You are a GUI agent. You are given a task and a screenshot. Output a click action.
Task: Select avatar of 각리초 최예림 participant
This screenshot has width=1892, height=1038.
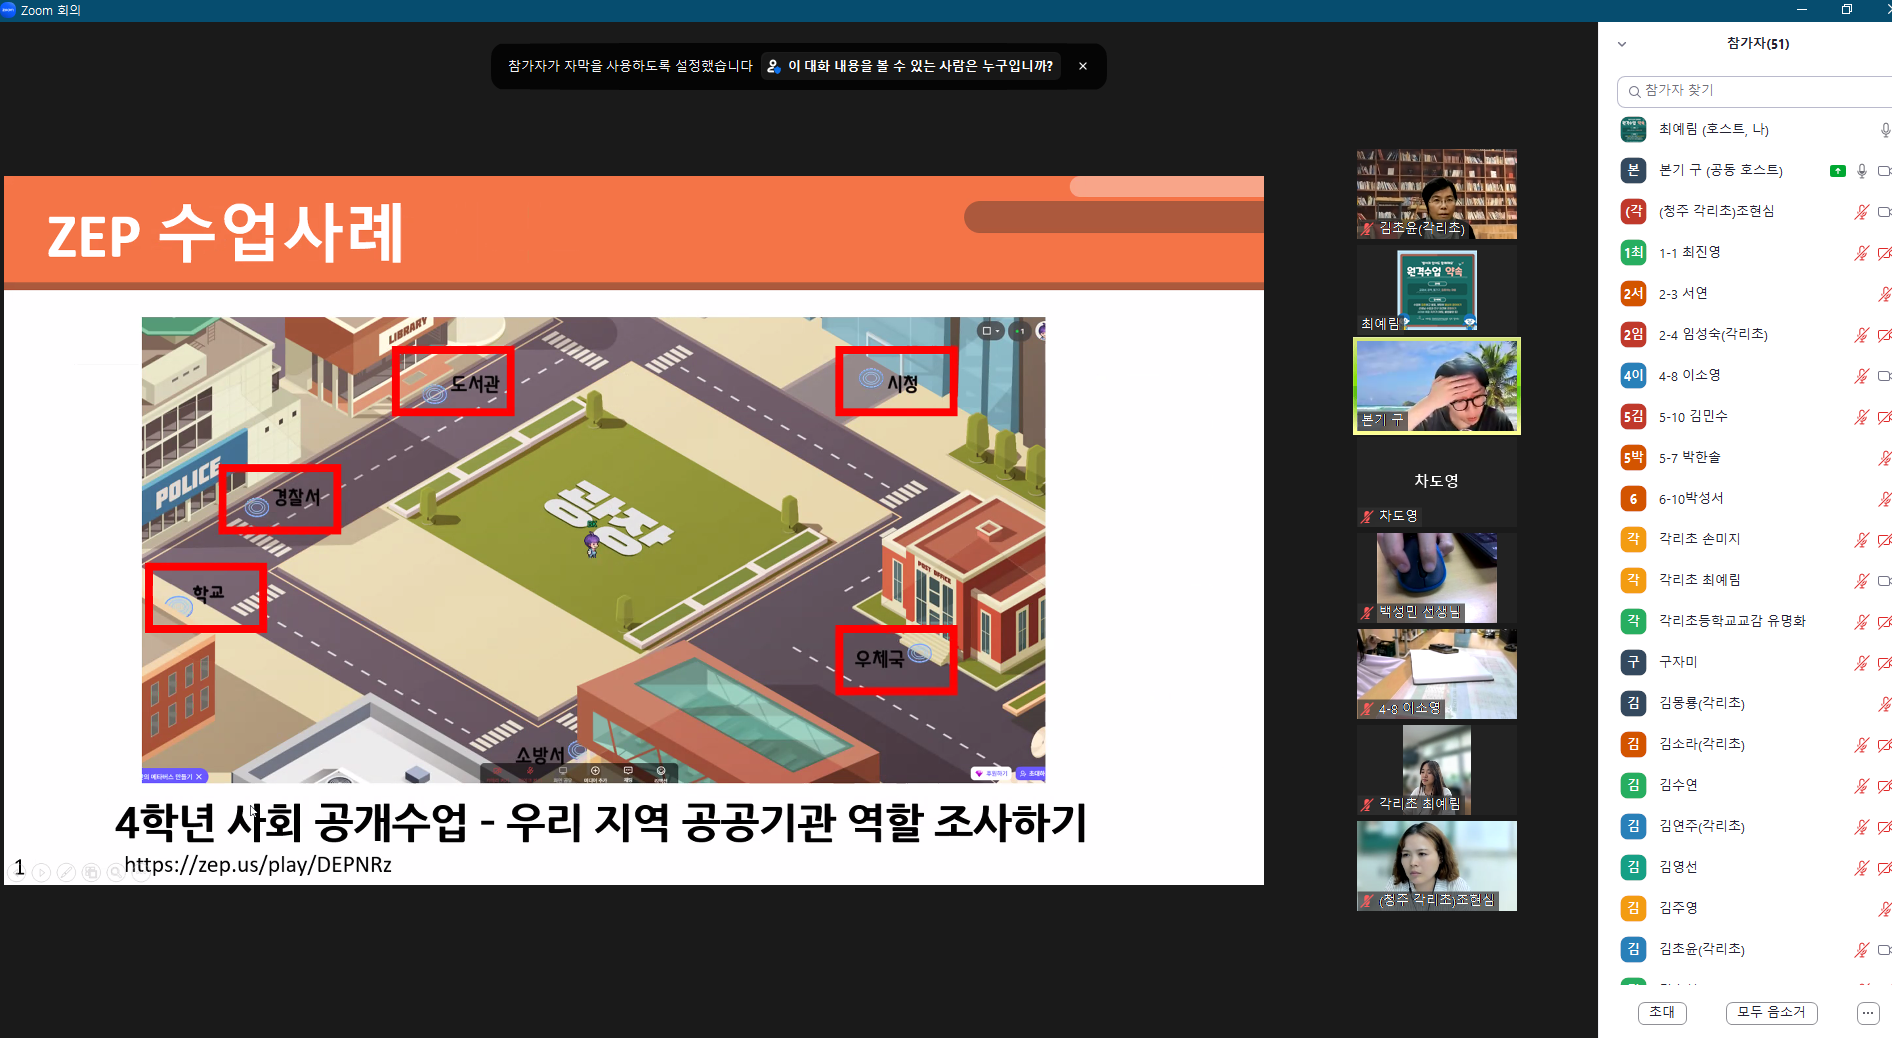point(1633,580)
